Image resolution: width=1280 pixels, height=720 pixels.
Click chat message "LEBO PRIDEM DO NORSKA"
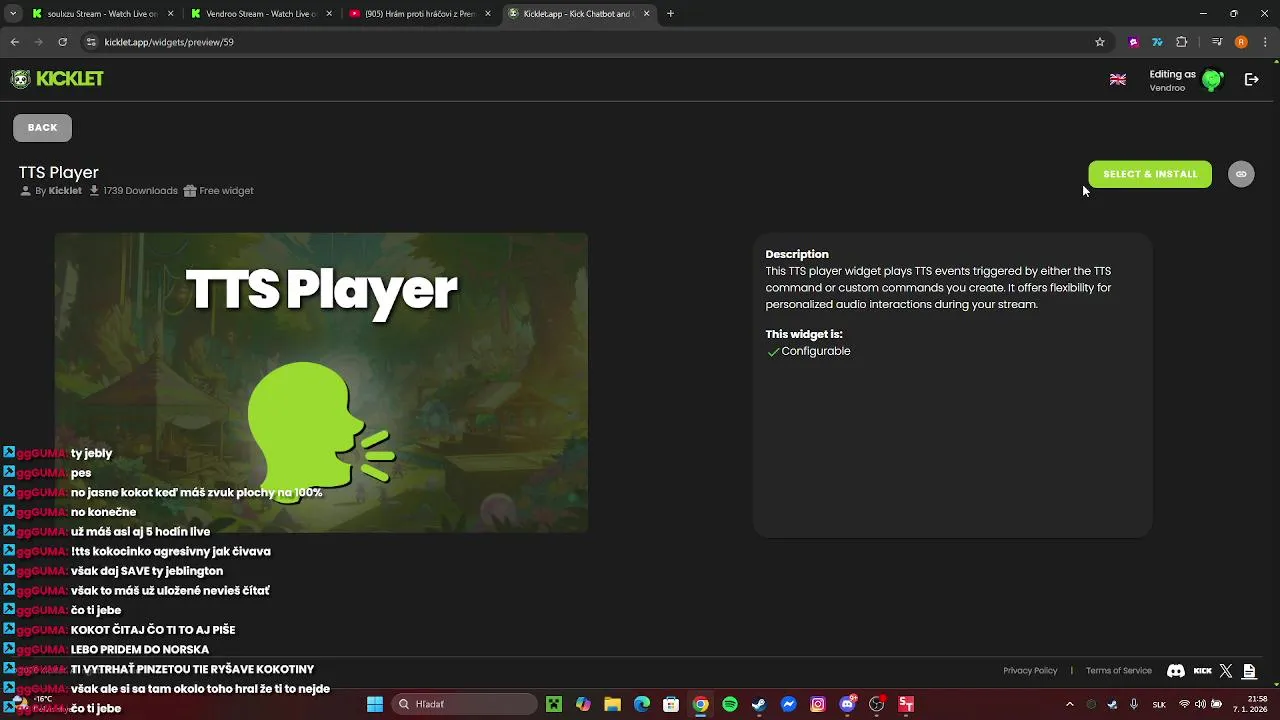click(140, 649)
